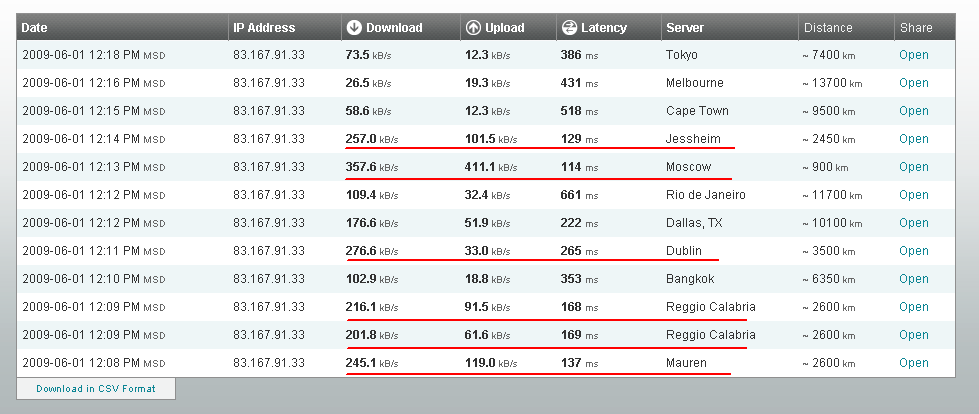The image size is (979, 414).
Task: Open the Jessheim test share link
Action: pos(913,139)
